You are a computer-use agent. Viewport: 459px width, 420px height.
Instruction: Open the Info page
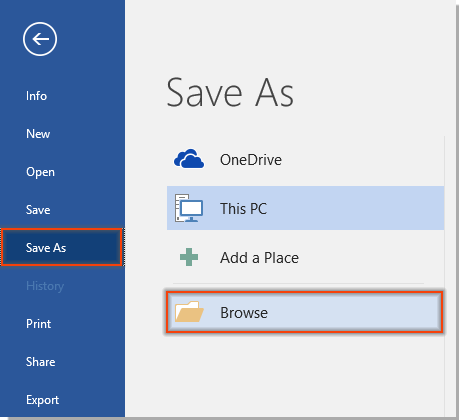pyautogui.click(x=36, y=96)
